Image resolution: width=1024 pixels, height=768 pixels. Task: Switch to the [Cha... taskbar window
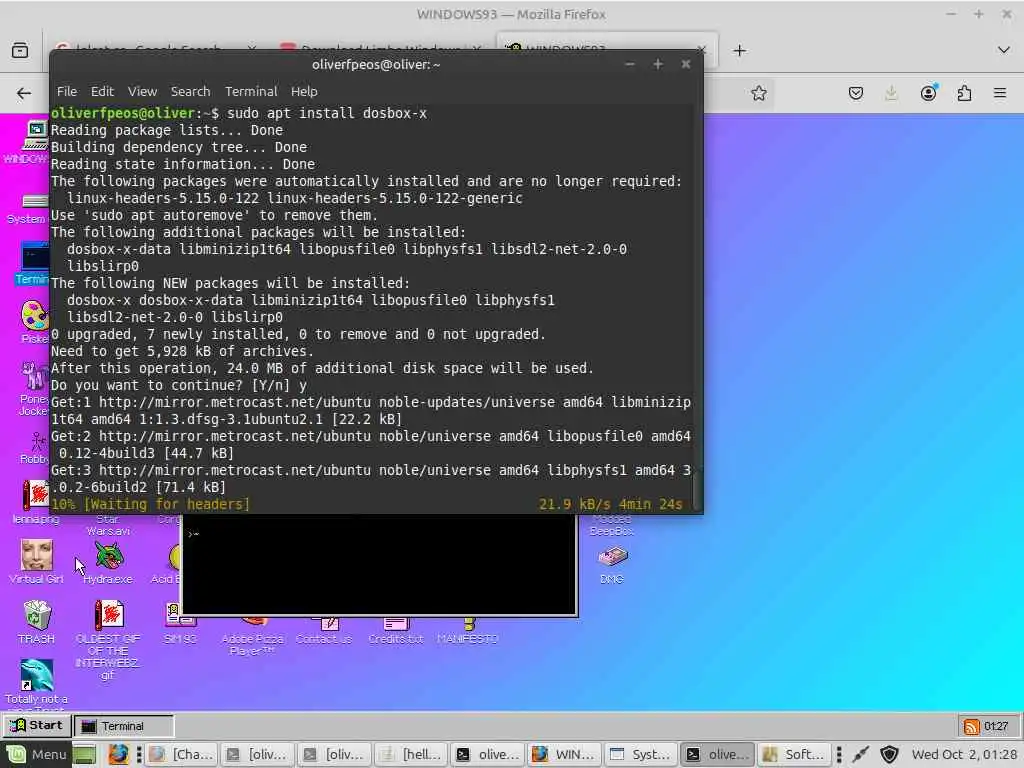[182, 754]
